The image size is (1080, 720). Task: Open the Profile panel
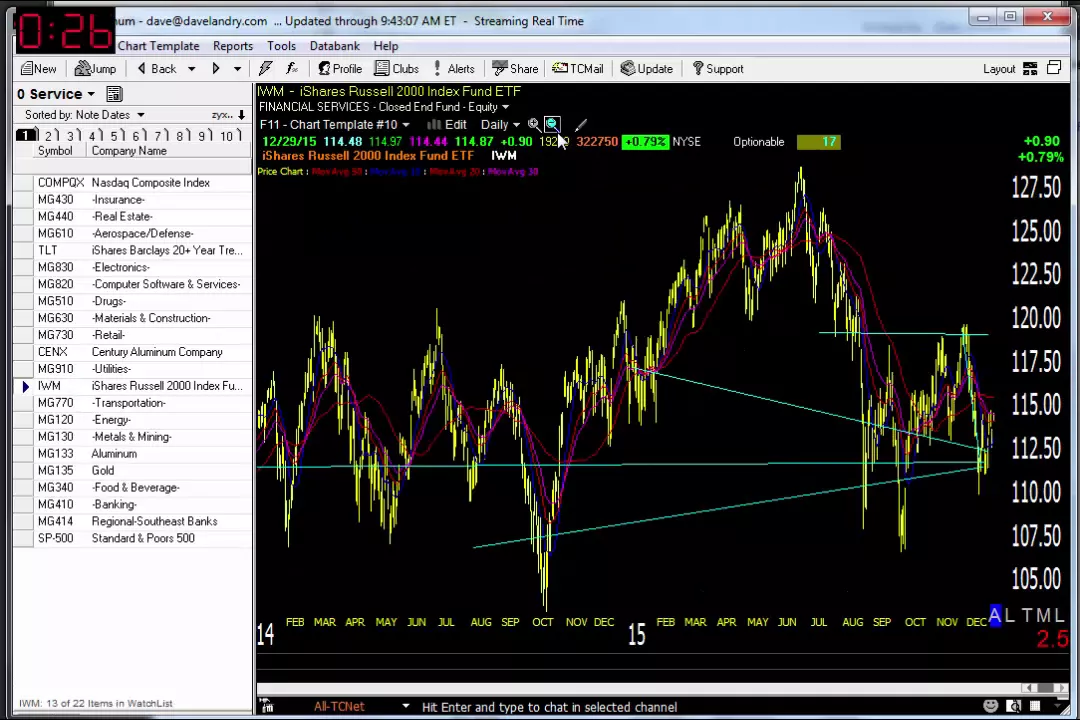coord(340,68)
